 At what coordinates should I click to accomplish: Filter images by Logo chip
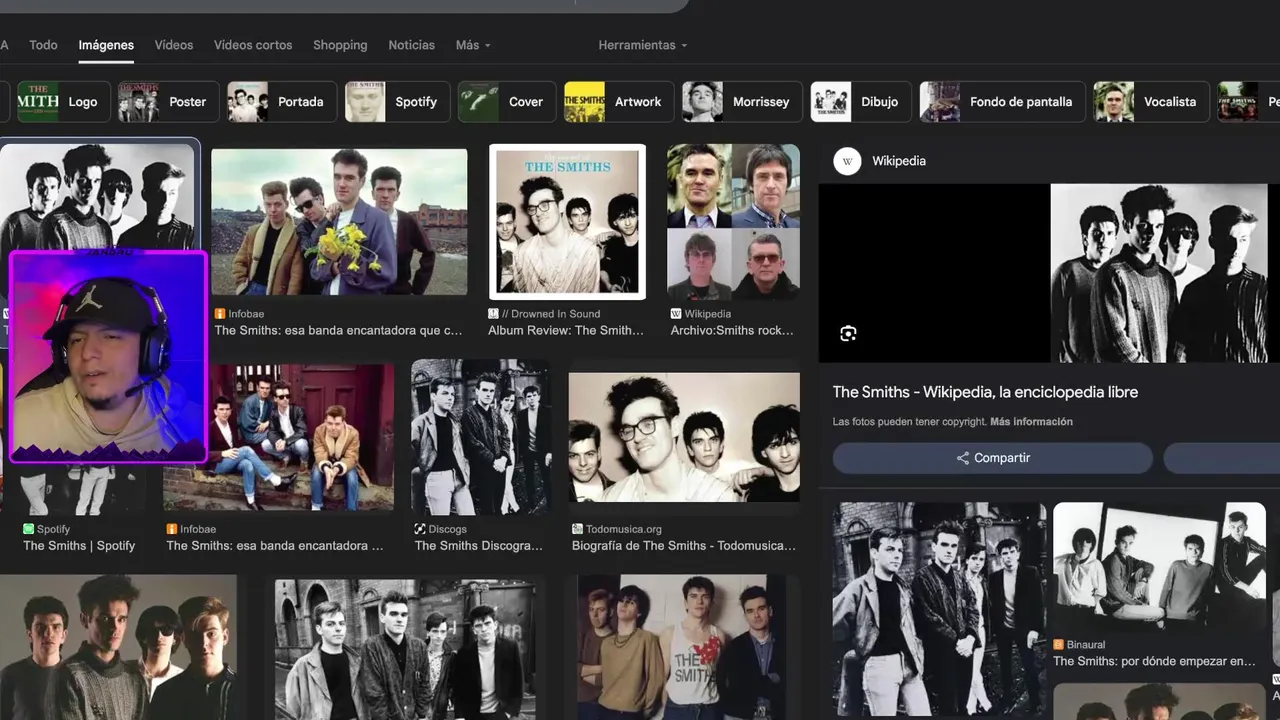pos(64,102)
